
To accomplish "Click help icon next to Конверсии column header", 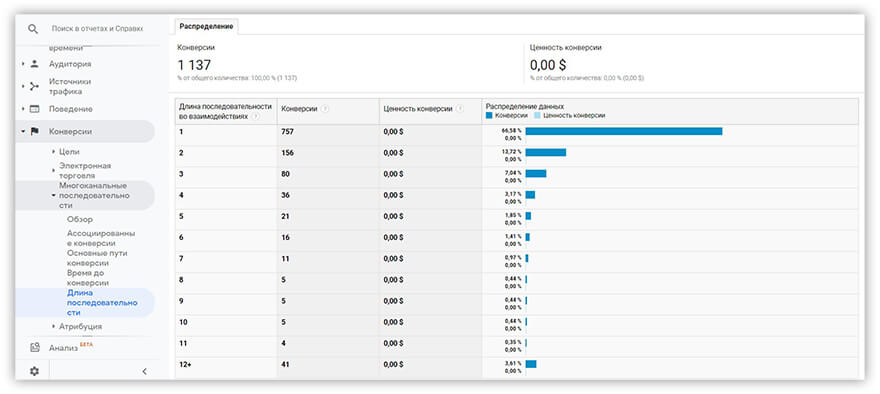I will 325,109.
